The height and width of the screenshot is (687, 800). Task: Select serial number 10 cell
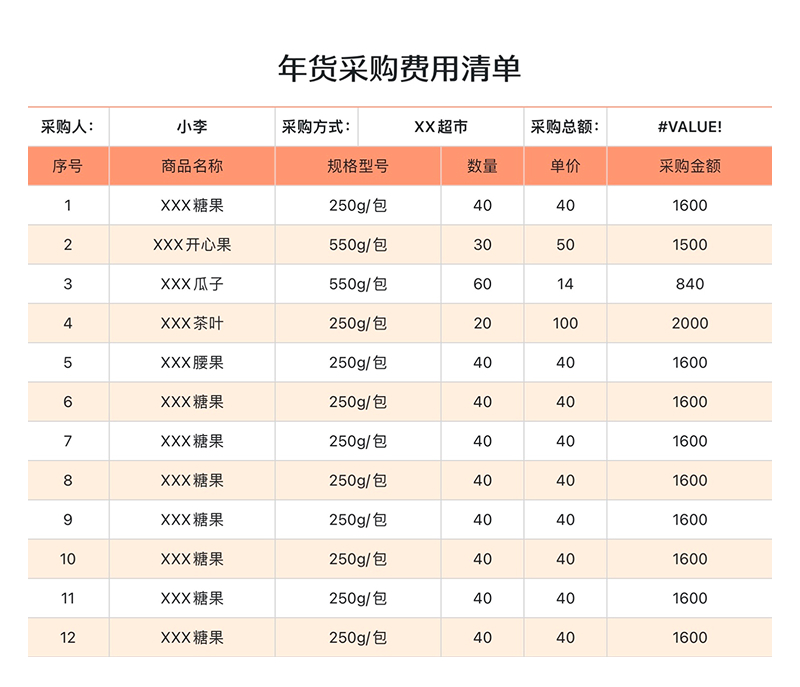pos(68,559)
